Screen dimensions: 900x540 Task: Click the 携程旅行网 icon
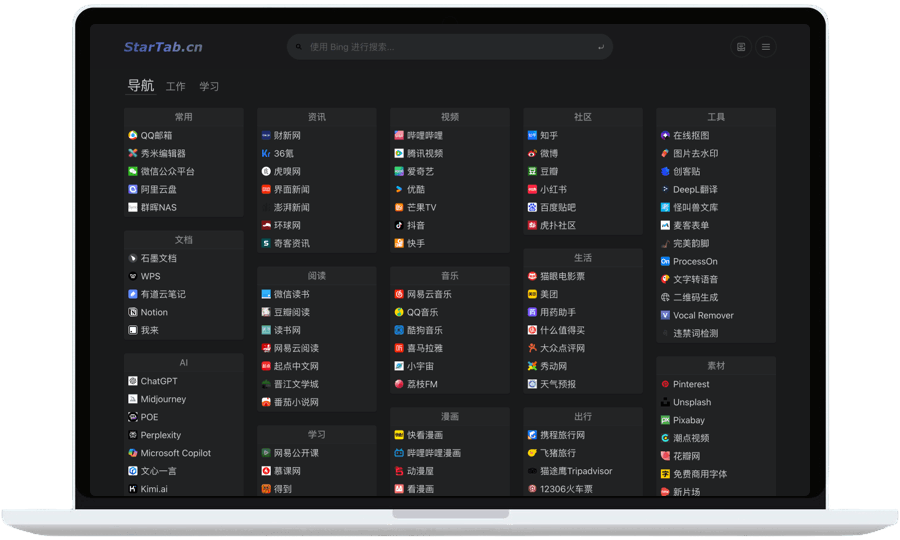[532, 435]
